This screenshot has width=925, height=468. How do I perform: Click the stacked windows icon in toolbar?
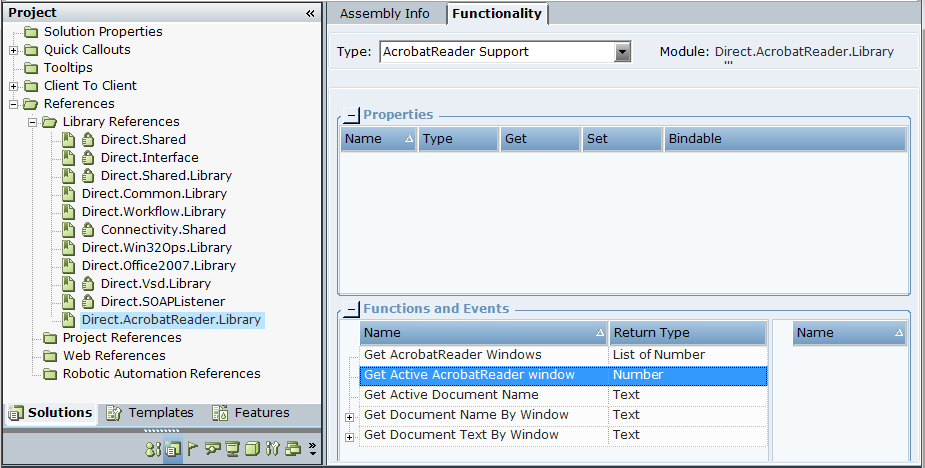coord(292,449)
